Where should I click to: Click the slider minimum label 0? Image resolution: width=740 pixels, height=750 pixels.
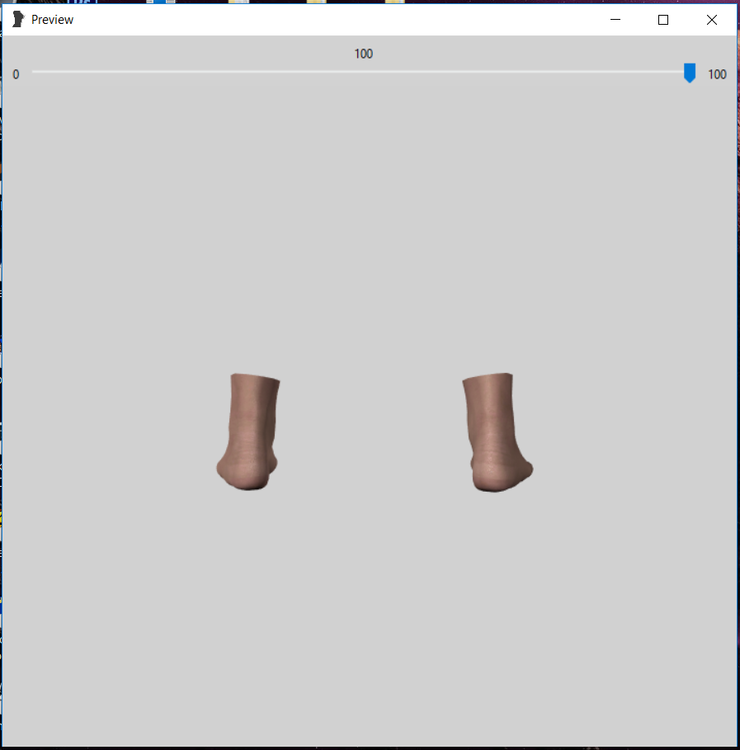(16, 74)
